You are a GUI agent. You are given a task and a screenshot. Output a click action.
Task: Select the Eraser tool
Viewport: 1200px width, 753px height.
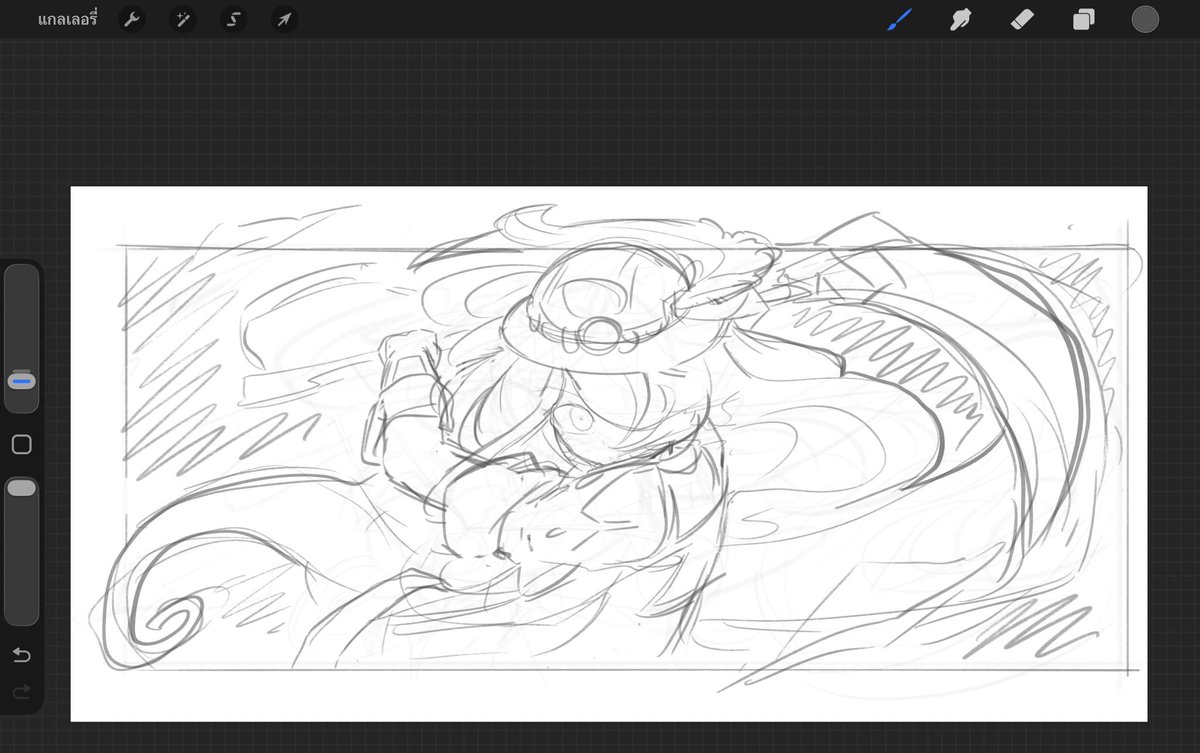pos(1022,19)
